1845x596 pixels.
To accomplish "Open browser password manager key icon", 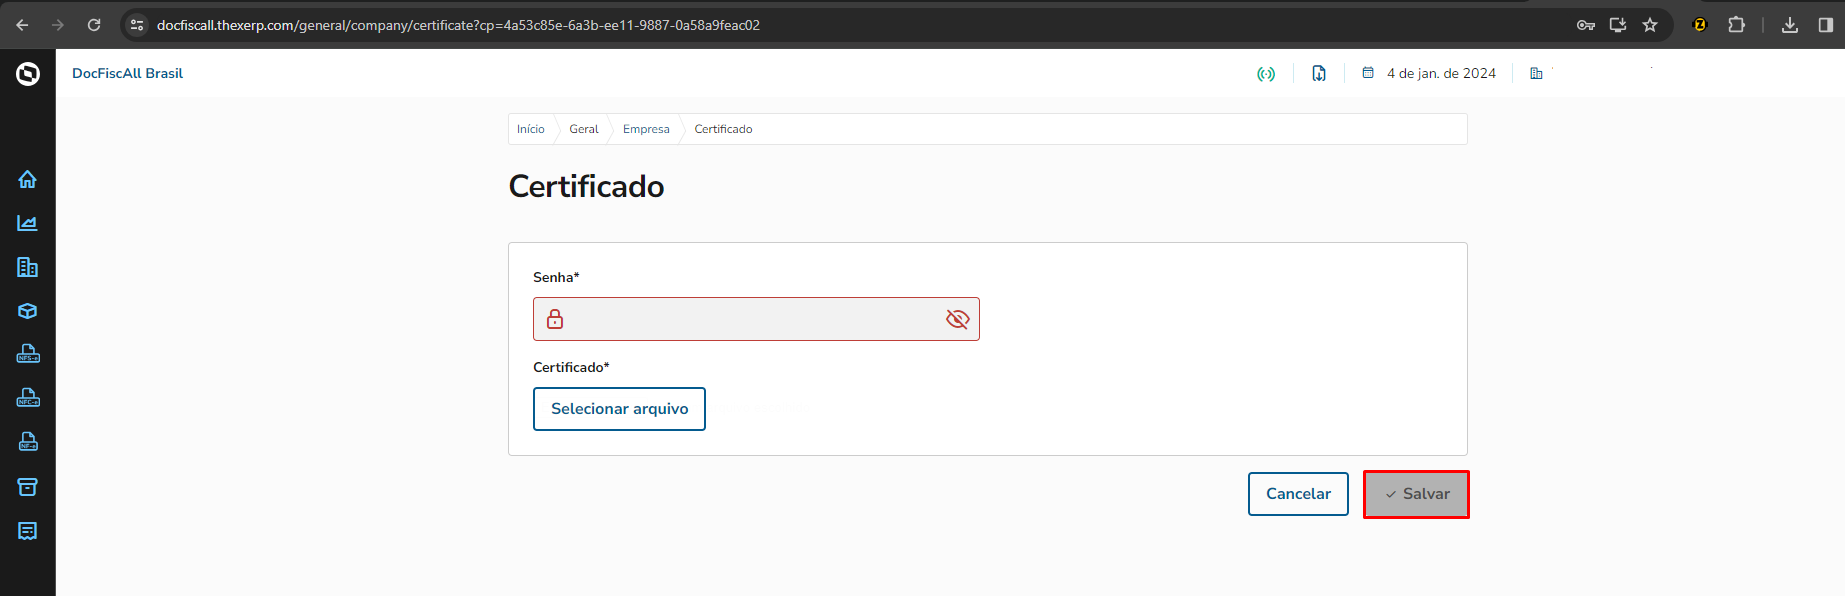I will point(1586,25).
